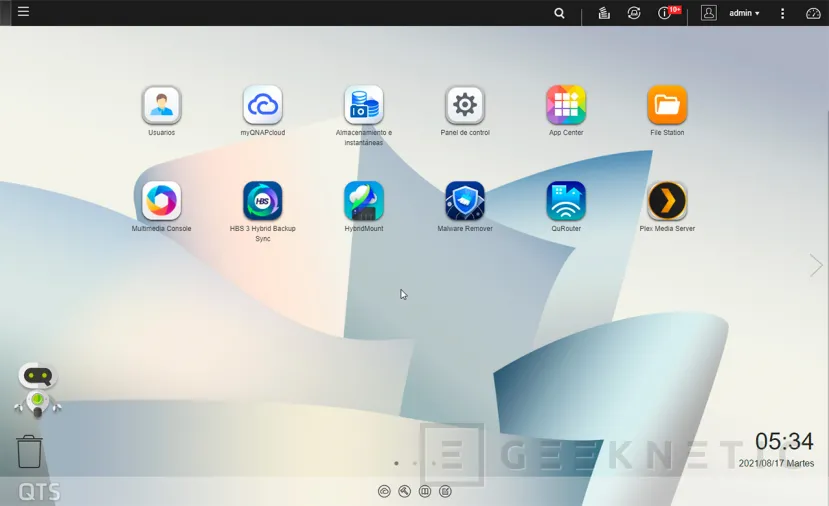Click the 05:34 clock display
The image size is (829, 506).
click(784, 441)
